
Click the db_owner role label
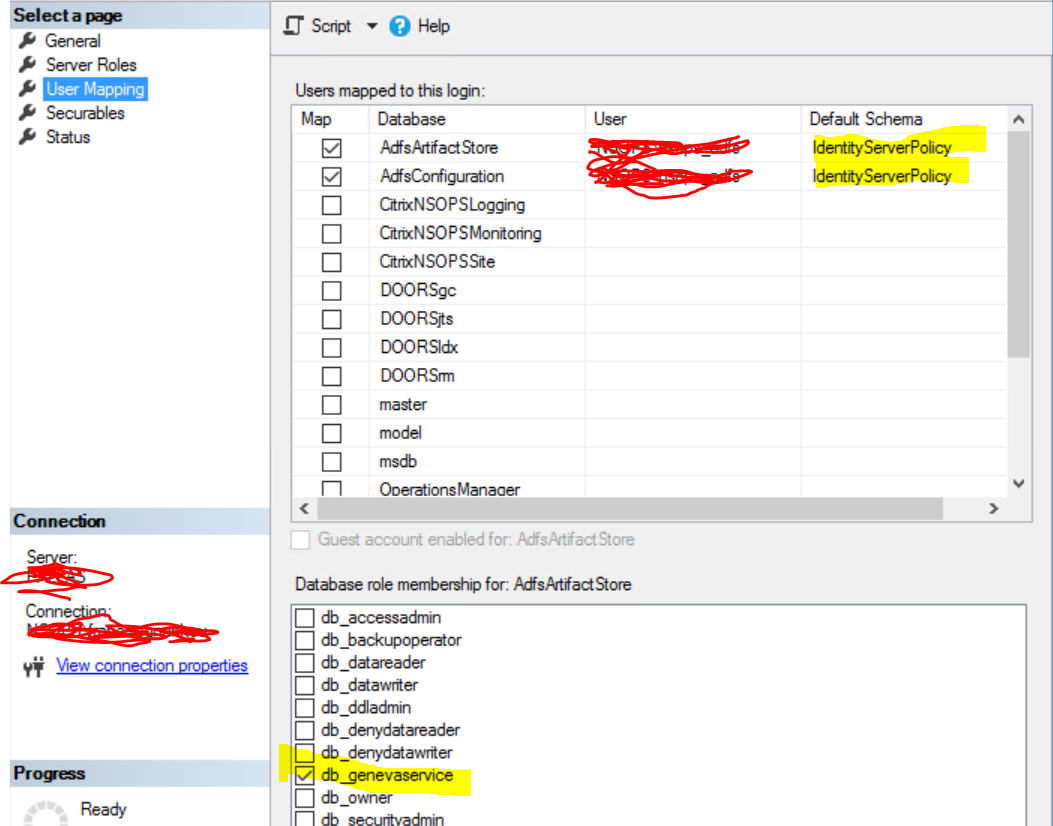pyautogui.click(x=357, y=798)
